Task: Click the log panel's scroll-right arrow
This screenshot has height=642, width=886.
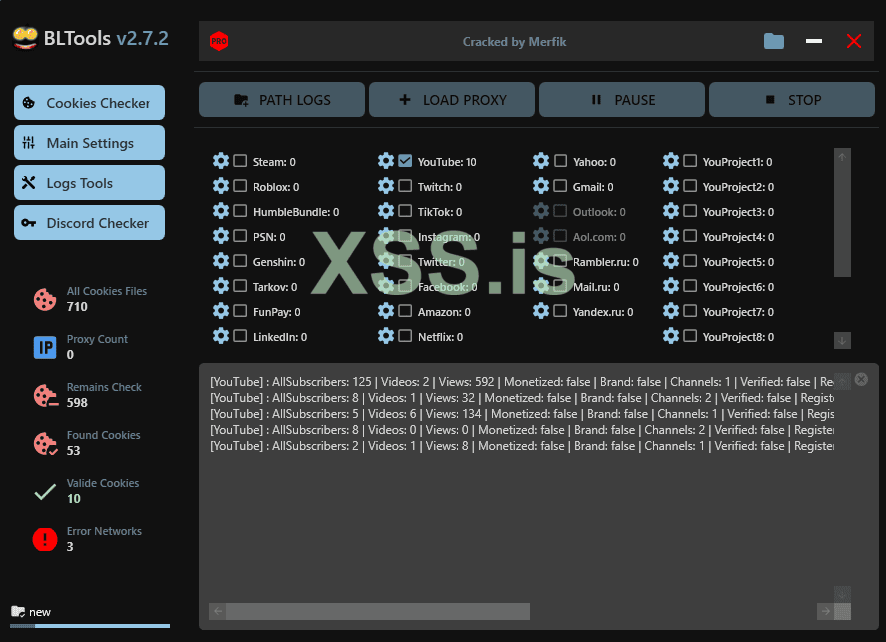Action: (x=825, y=611)
